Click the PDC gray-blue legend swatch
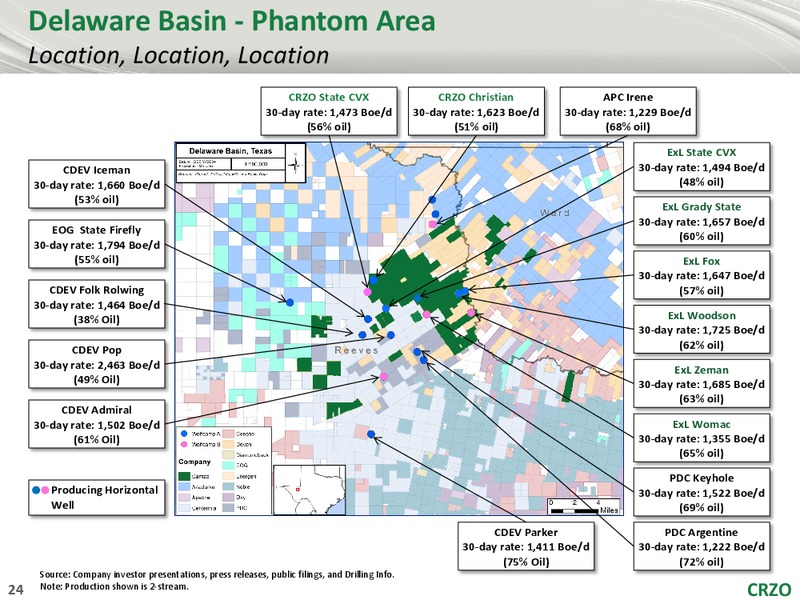This screenshot has height=600, width=800. (228, 508)
